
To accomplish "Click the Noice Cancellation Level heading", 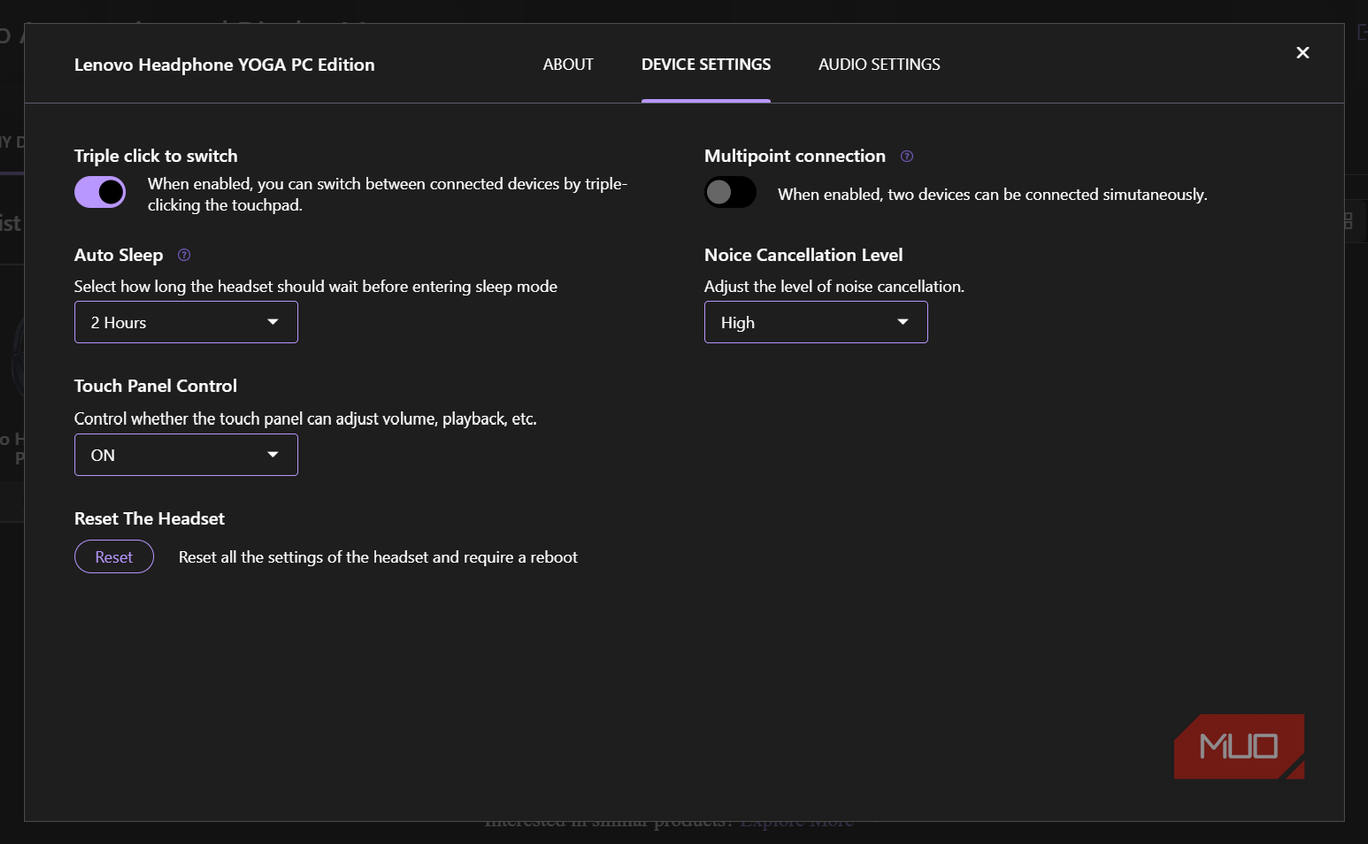I will pyautogui.click(x=803, y=255).
